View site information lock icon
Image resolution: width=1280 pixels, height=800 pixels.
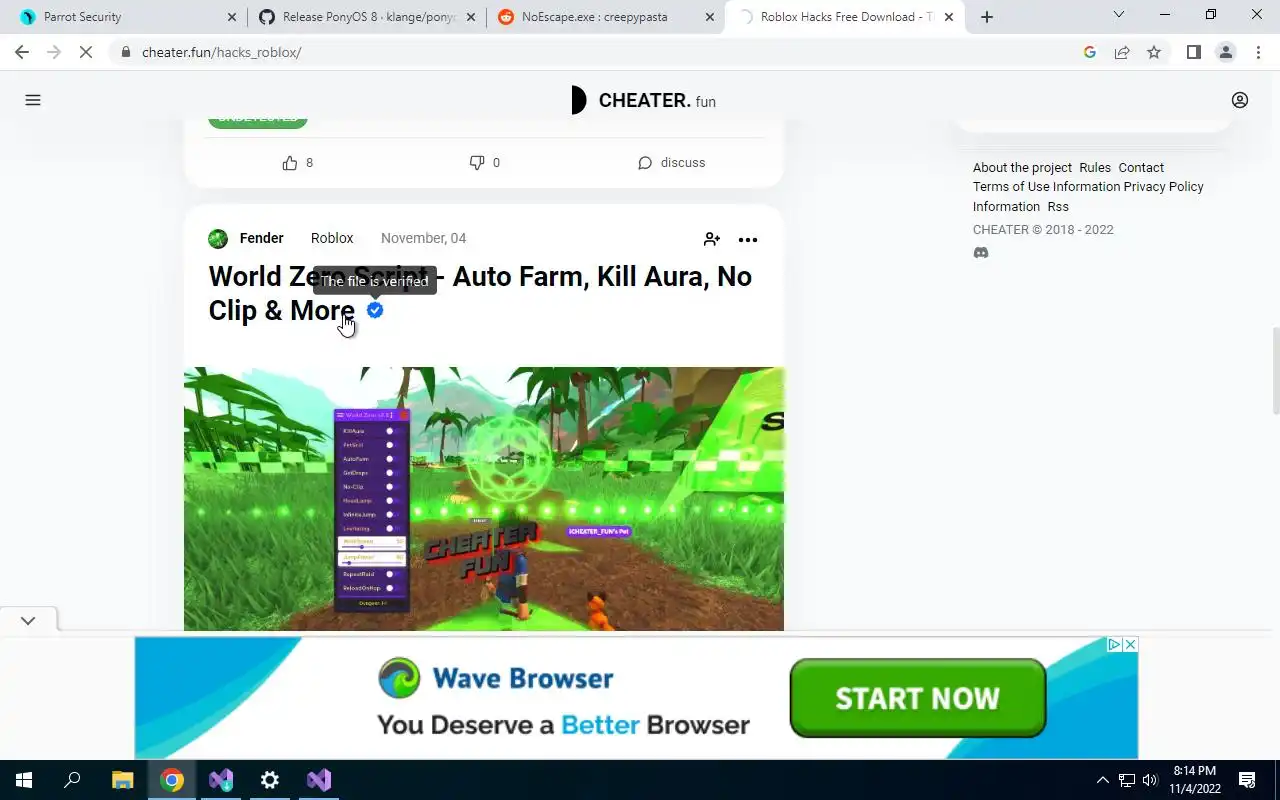pos(126,52)
